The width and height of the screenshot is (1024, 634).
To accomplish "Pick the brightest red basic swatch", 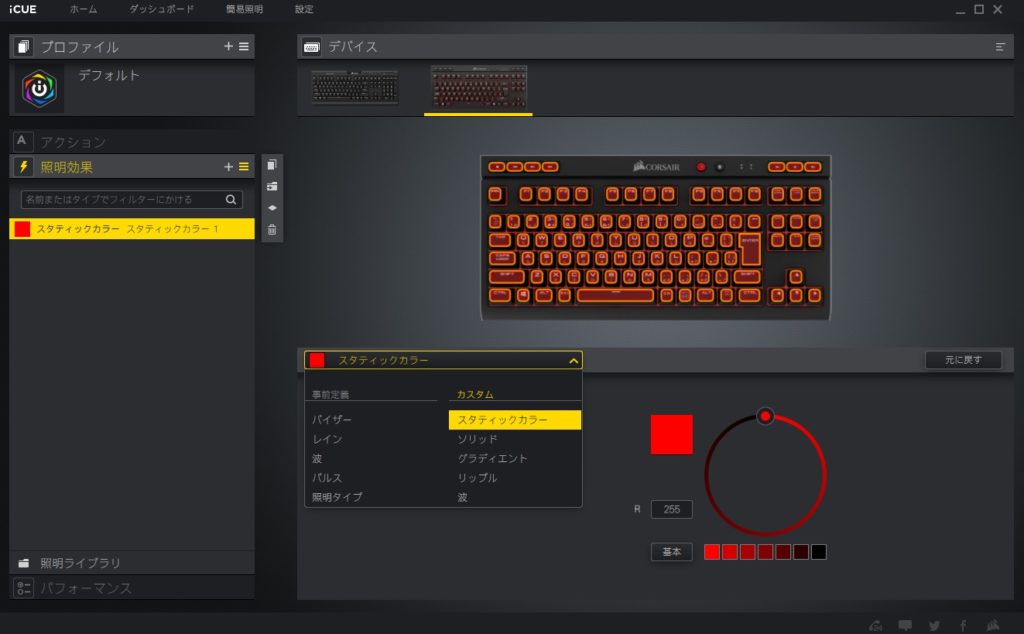I will tap(712, 552).
